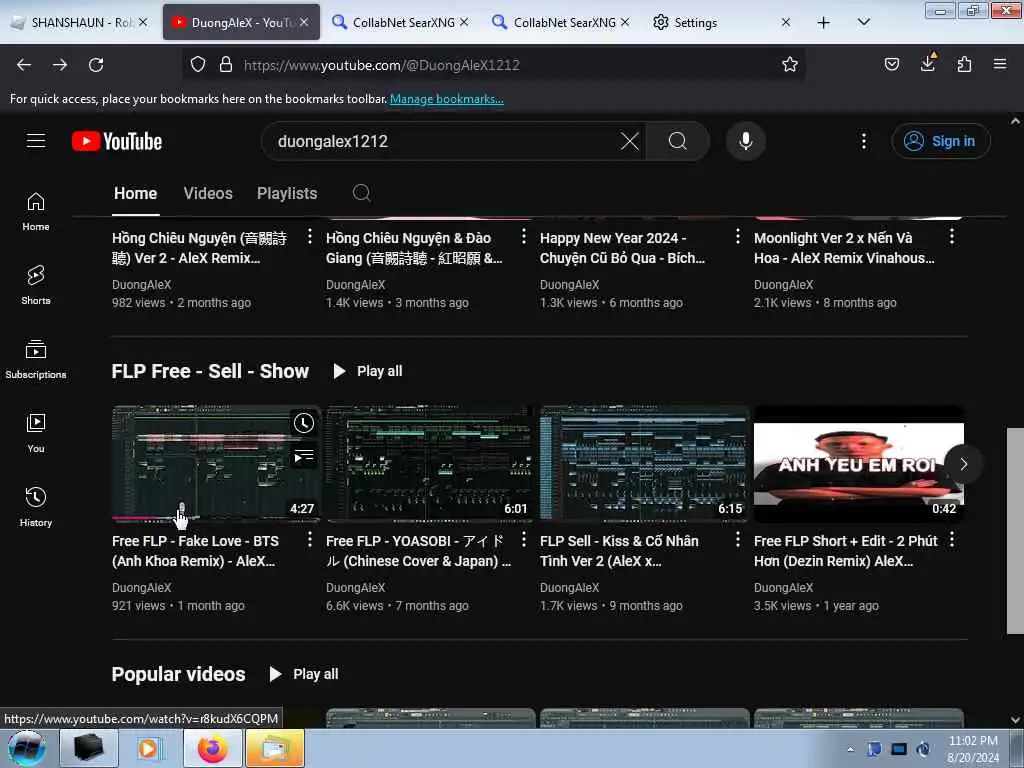Go back in Firefox
Image resolution: width=1024 pixels, height=768 pixels.
coord(24,65)
